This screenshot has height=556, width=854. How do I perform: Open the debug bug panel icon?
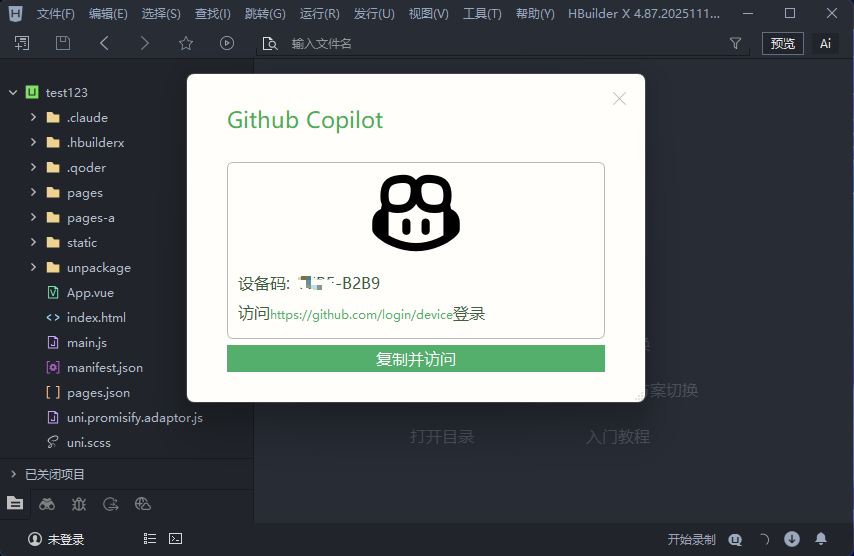79,504
